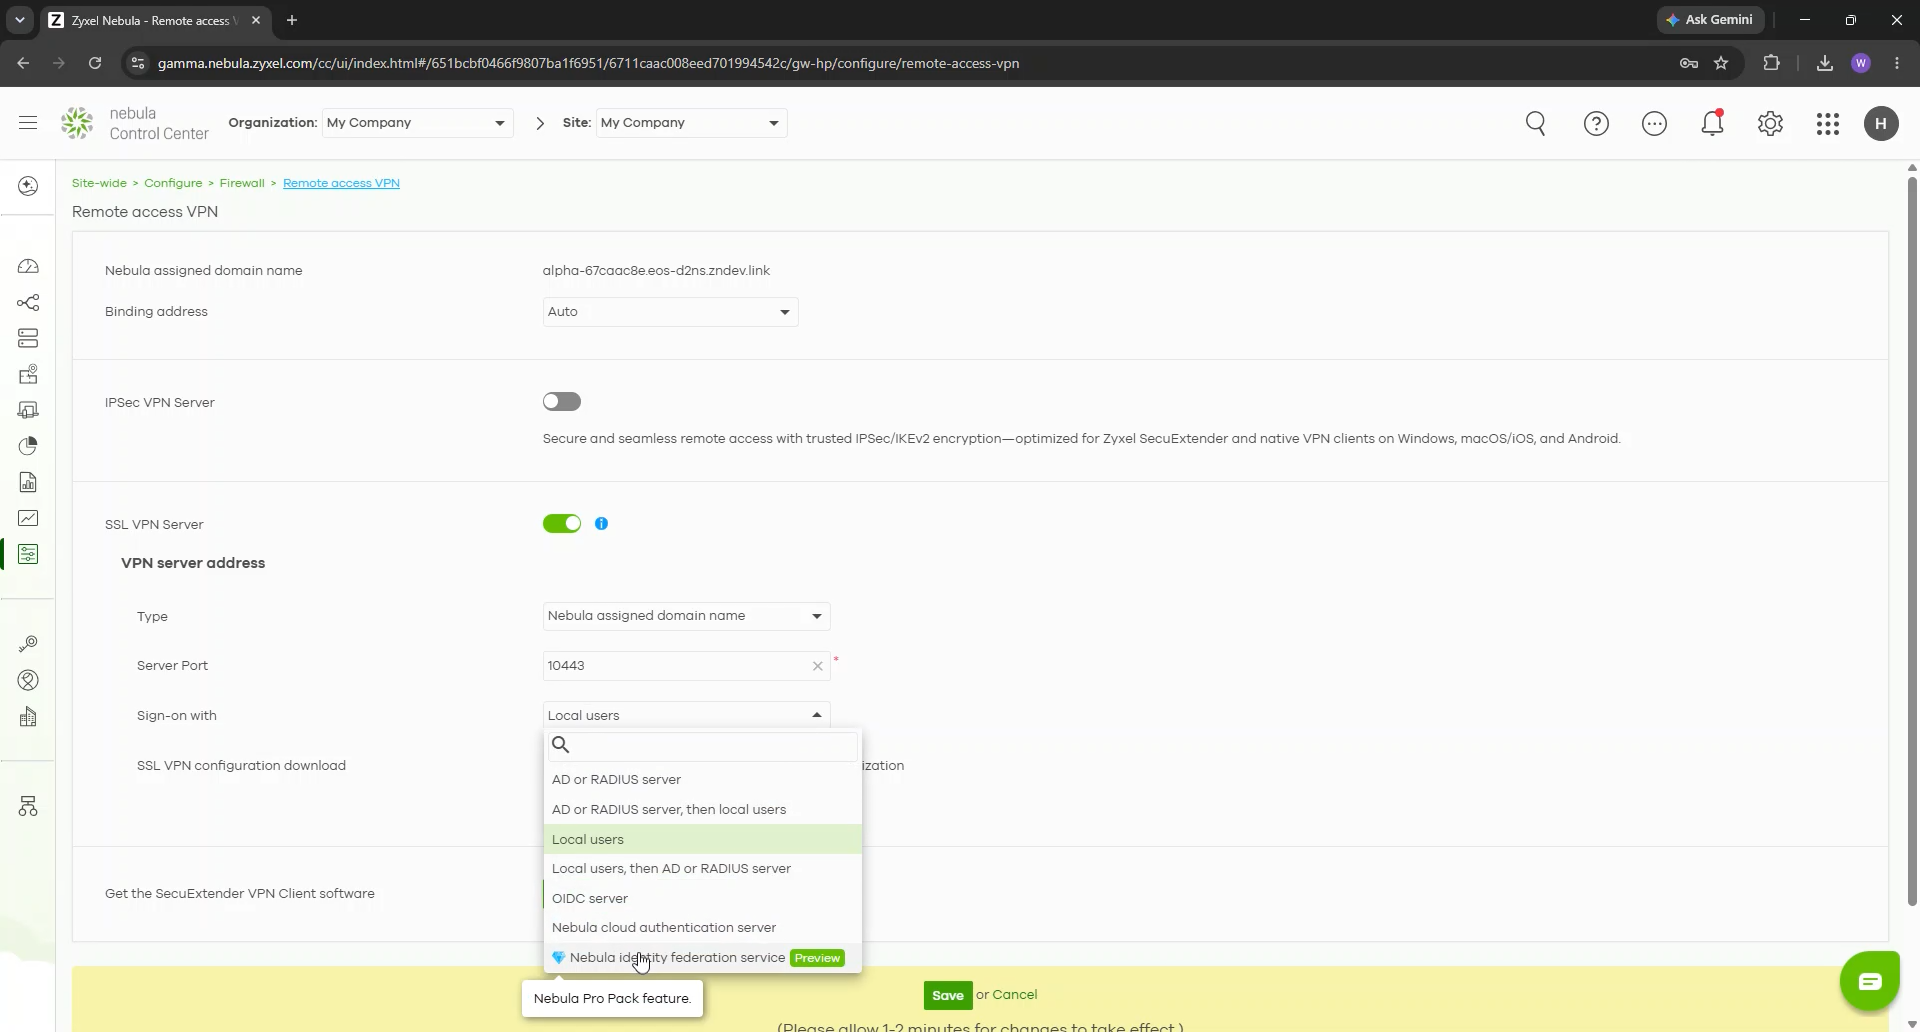
Task: Open the hierarchy tree sidebar icon
Action: [28, 806]
